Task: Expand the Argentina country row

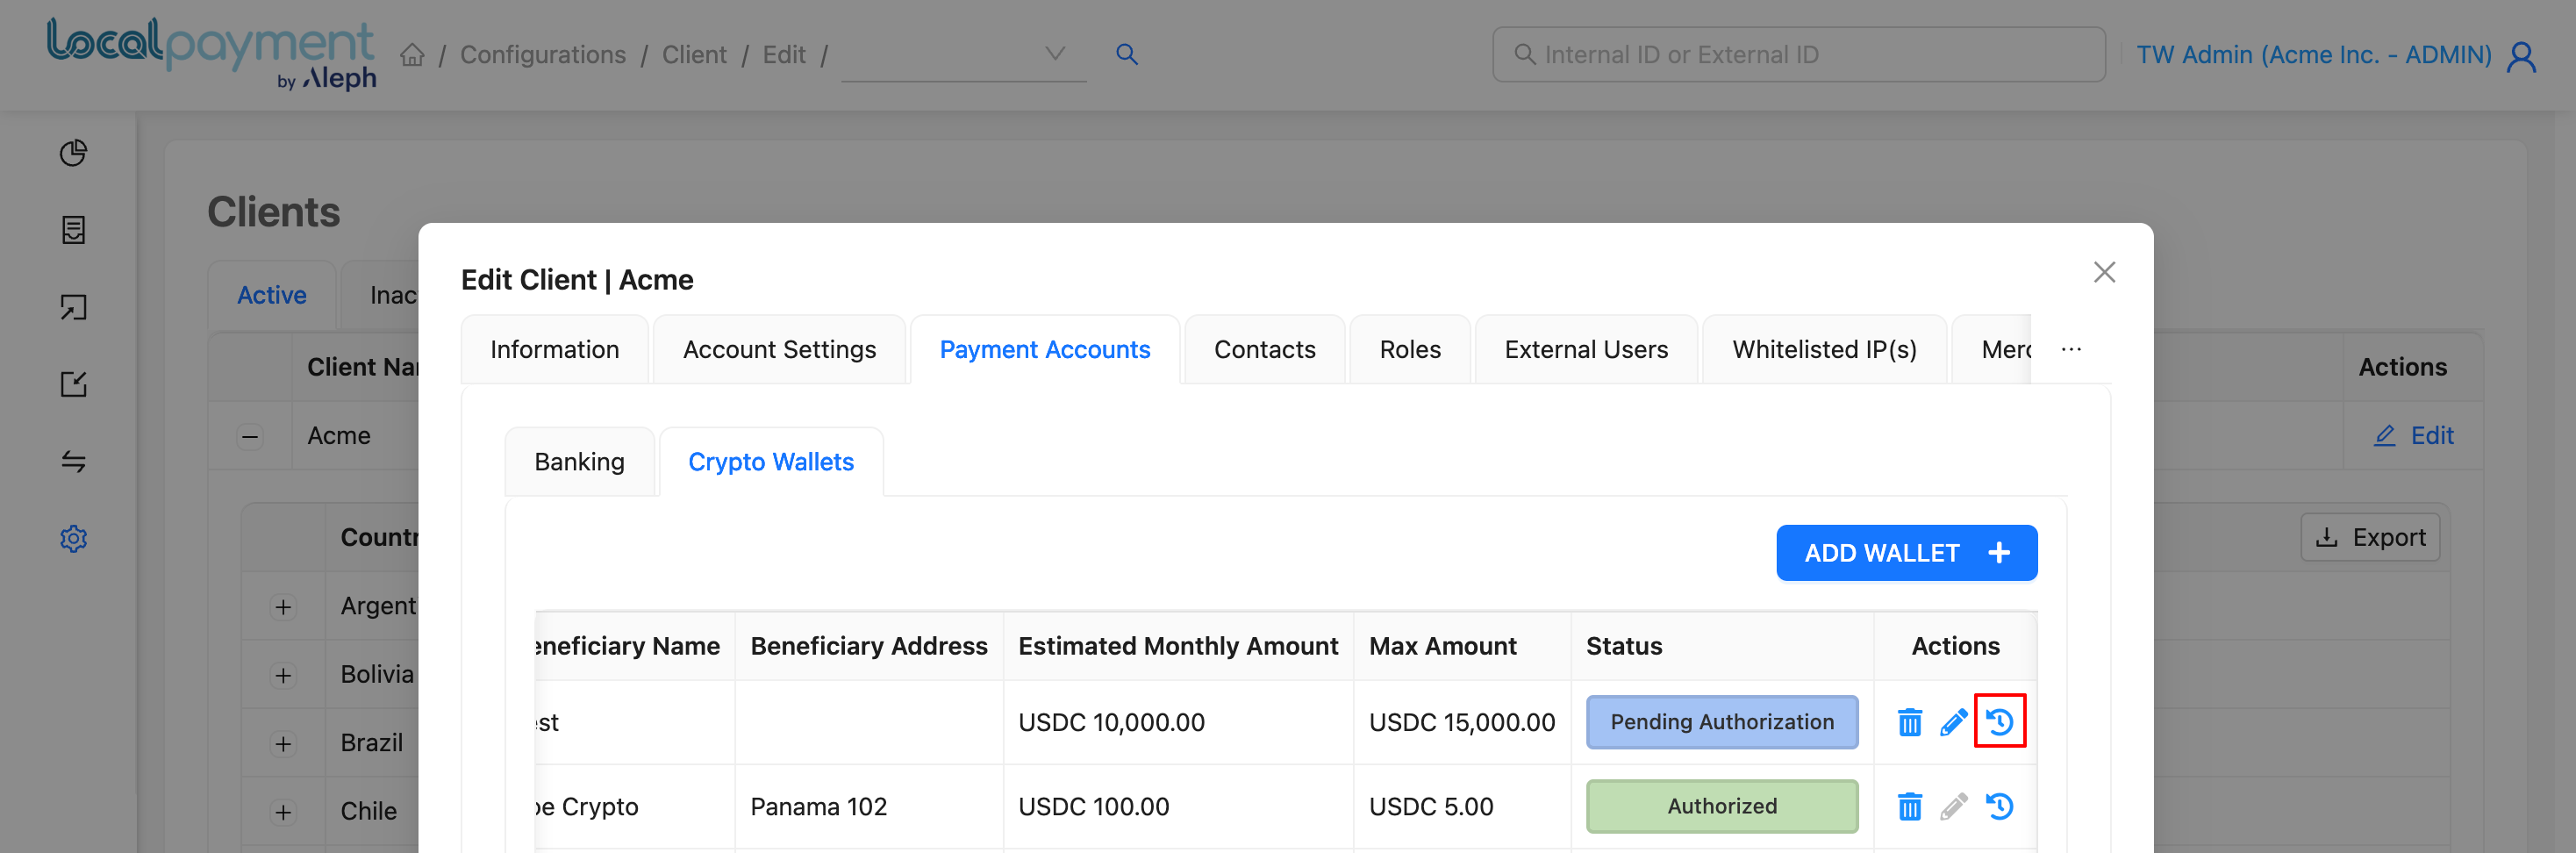Action: pyautogui.click(x=284, y=607)
